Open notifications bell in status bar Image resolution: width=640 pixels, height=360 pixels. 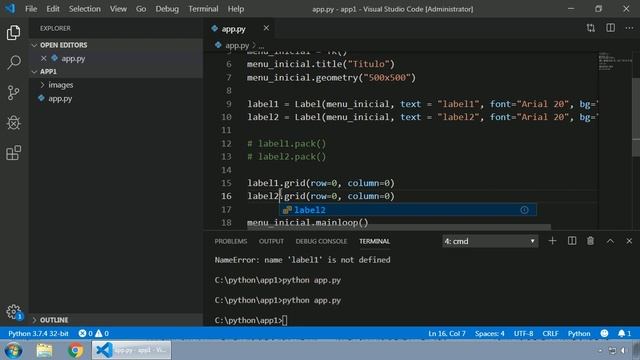[x=624, y=333]
